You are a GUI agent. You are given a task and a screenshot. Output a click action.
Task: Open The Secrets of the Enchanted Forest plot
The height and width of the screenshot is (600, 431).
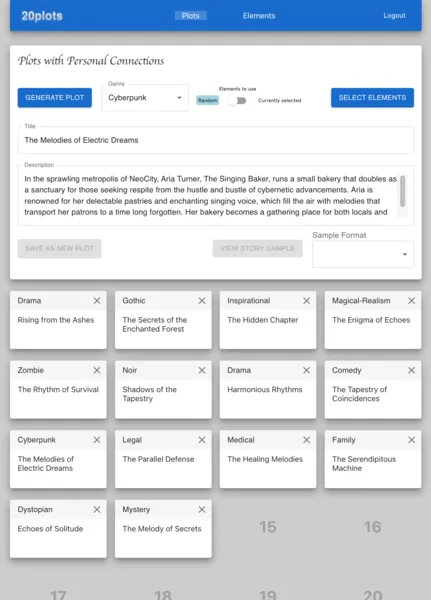coord(163,320)
